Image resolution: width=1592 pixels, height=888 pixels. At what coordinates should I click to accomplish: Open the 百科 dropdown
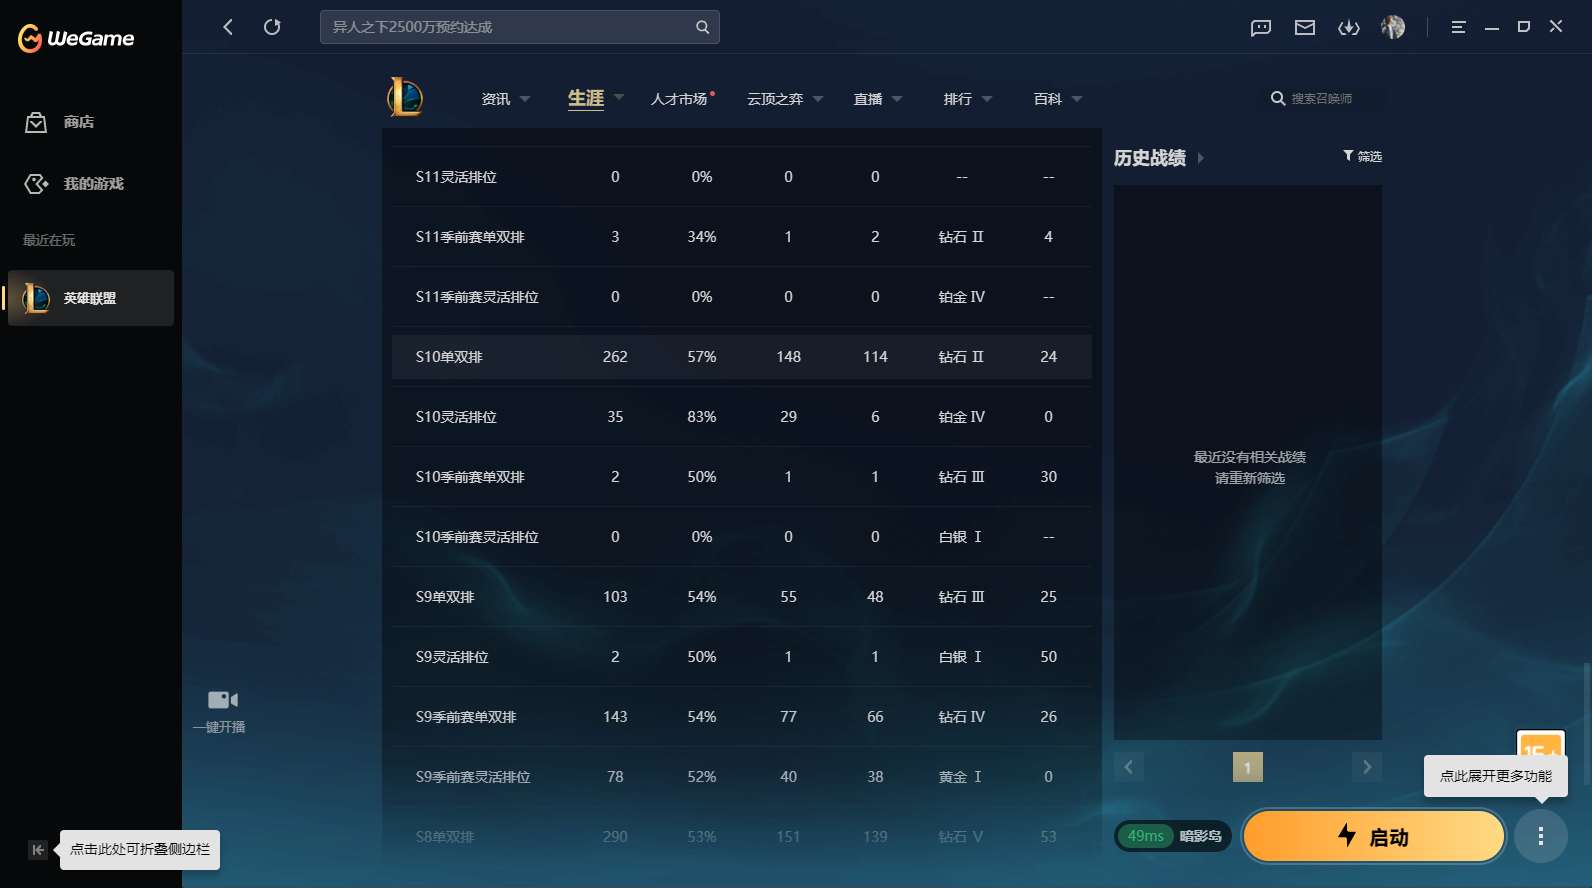(1058, 99)
